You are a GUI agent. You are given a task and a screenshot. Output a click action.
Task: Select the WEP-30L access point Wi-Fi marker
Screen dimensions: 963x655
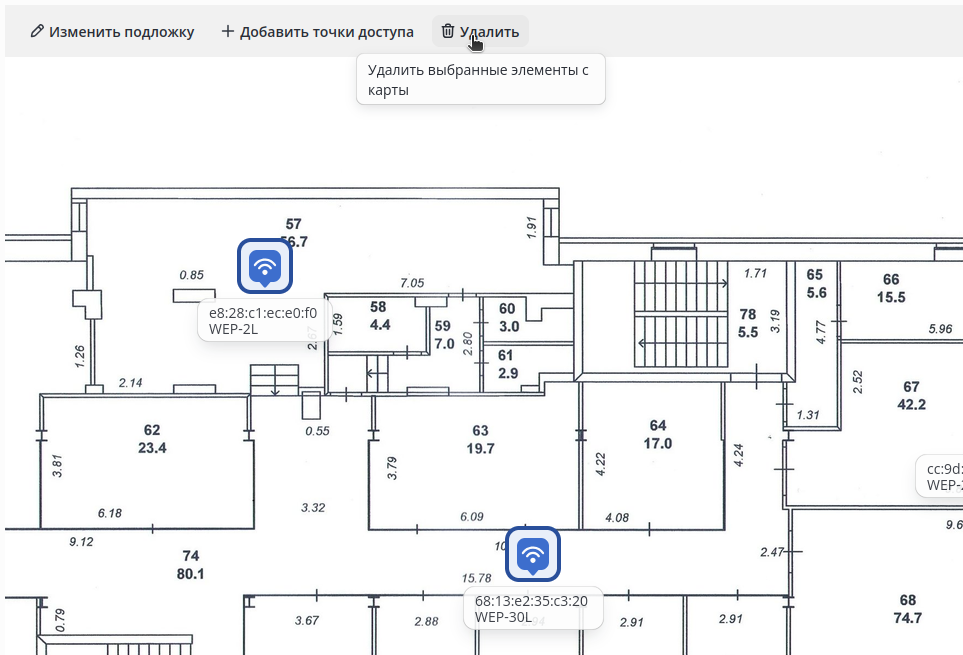coord(532,554)
